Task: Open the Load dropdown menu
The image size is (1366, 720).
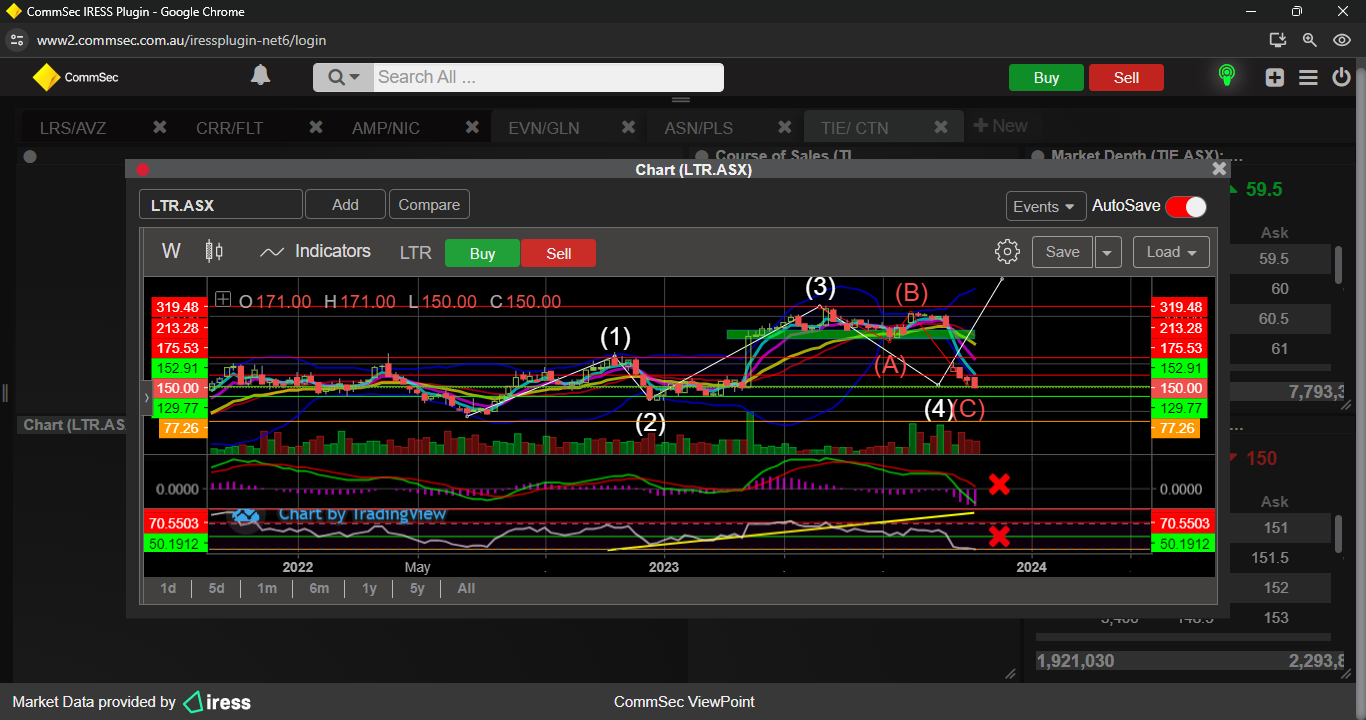Action: point(1171,252)
